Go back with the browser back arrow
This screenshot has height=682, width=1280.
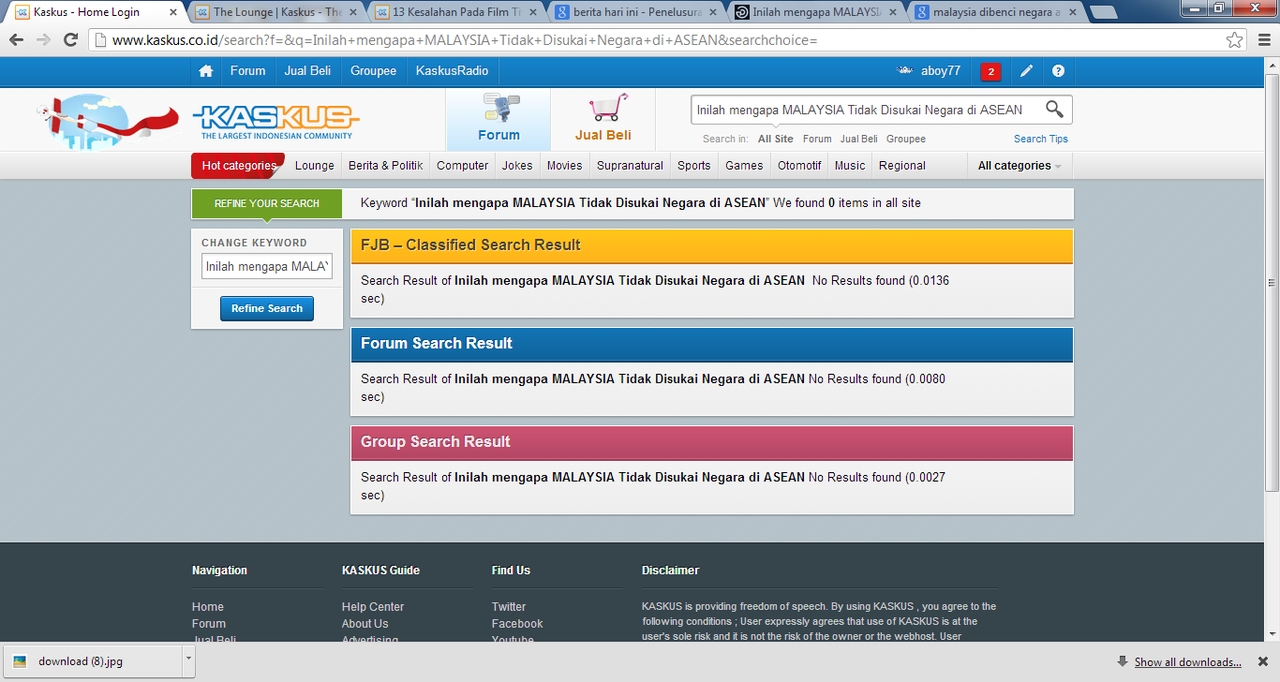[x=17, y=40]
